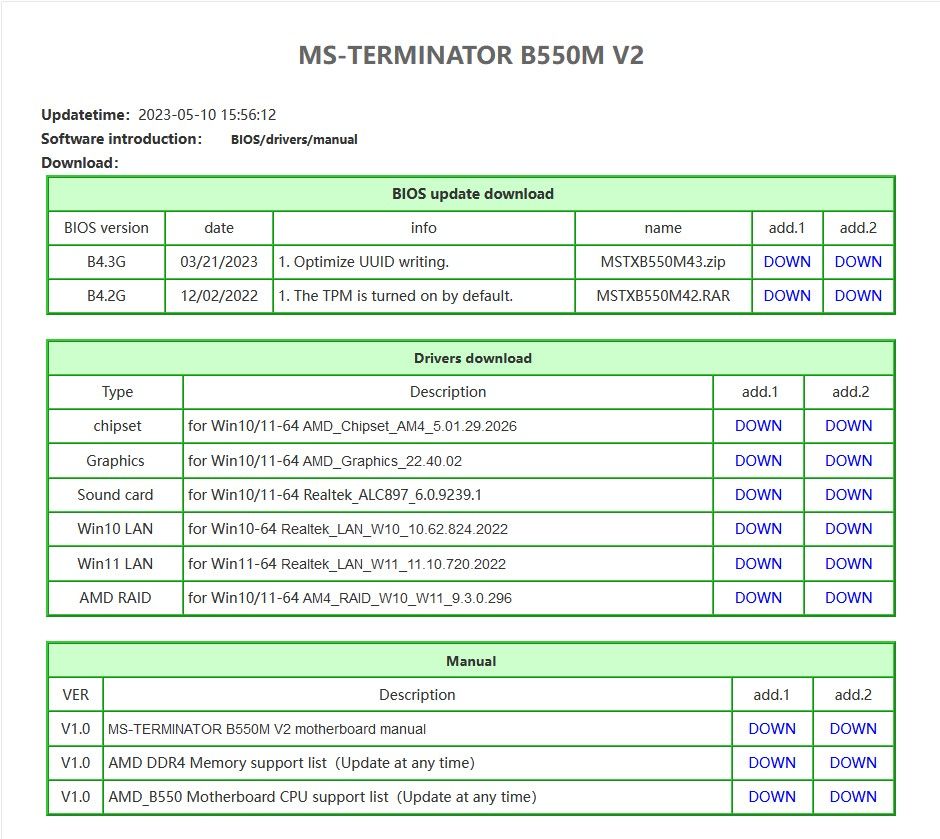Download B4.2G BIOS from add.2 link
940x839 pixels.
click(858, 296)
